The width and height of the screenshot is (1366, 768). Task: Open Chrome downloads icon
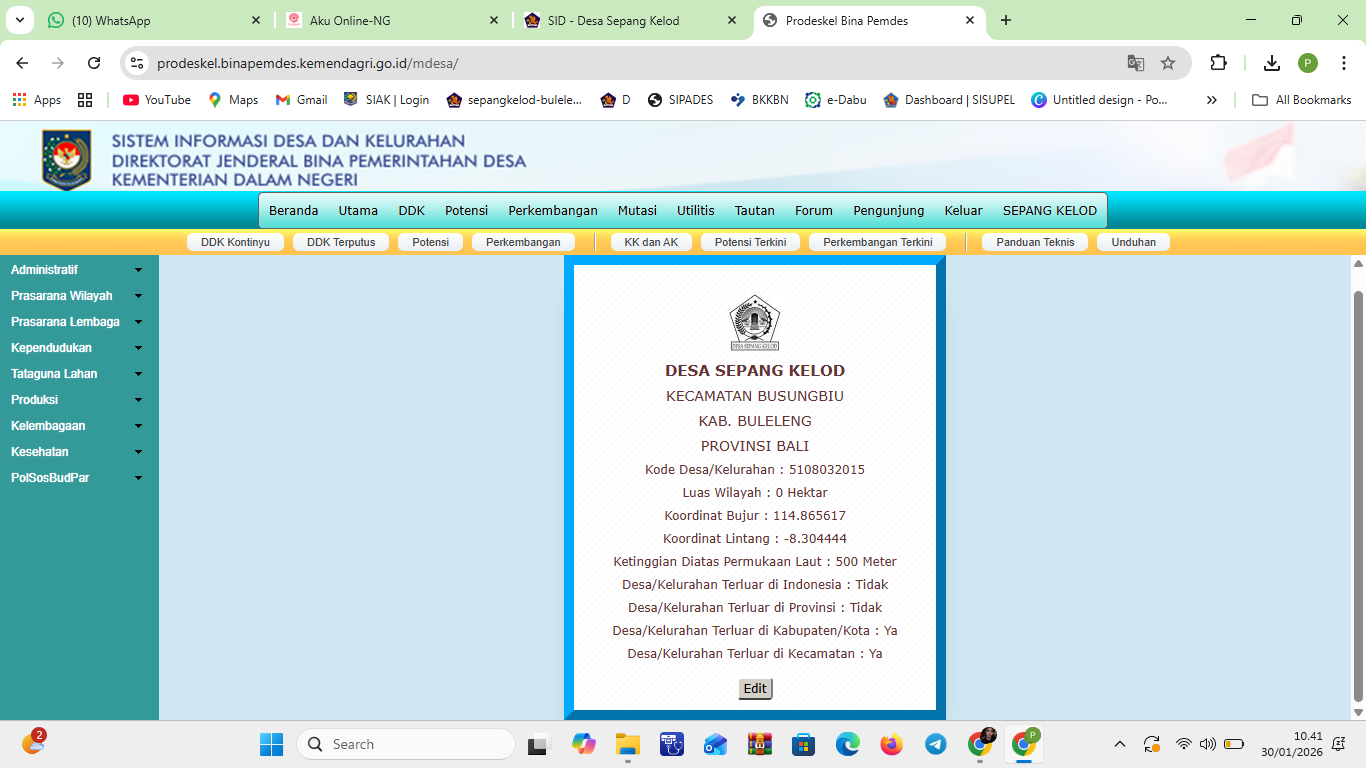point(1271,63)
